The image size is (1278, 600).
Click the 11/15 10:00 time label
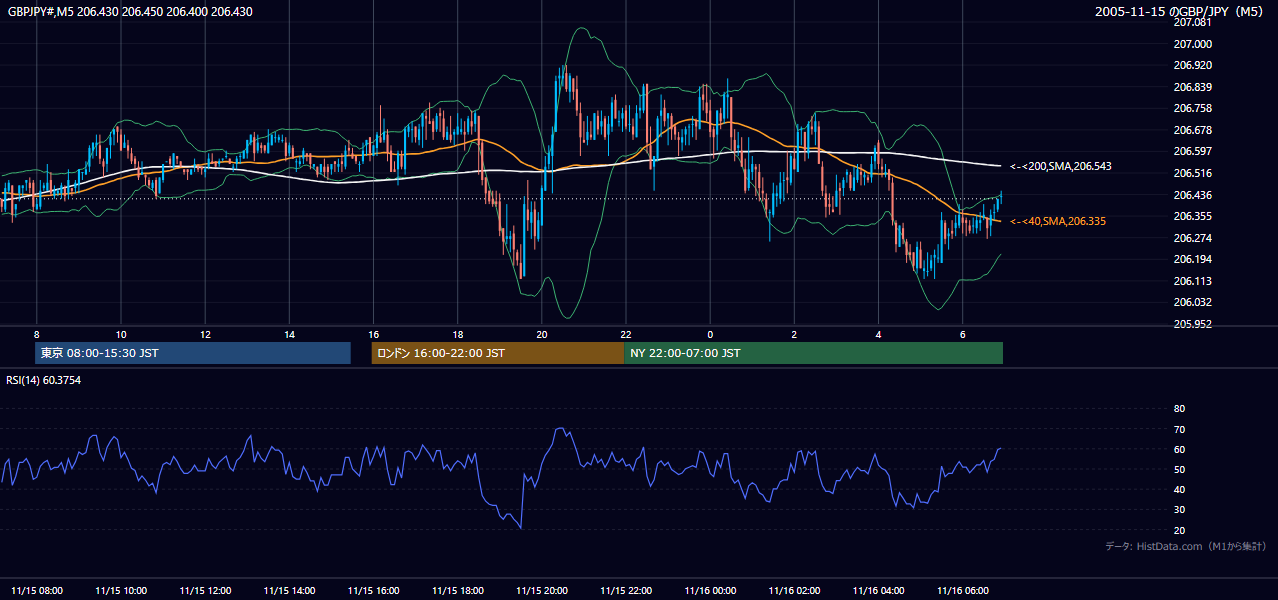(120, 590)
